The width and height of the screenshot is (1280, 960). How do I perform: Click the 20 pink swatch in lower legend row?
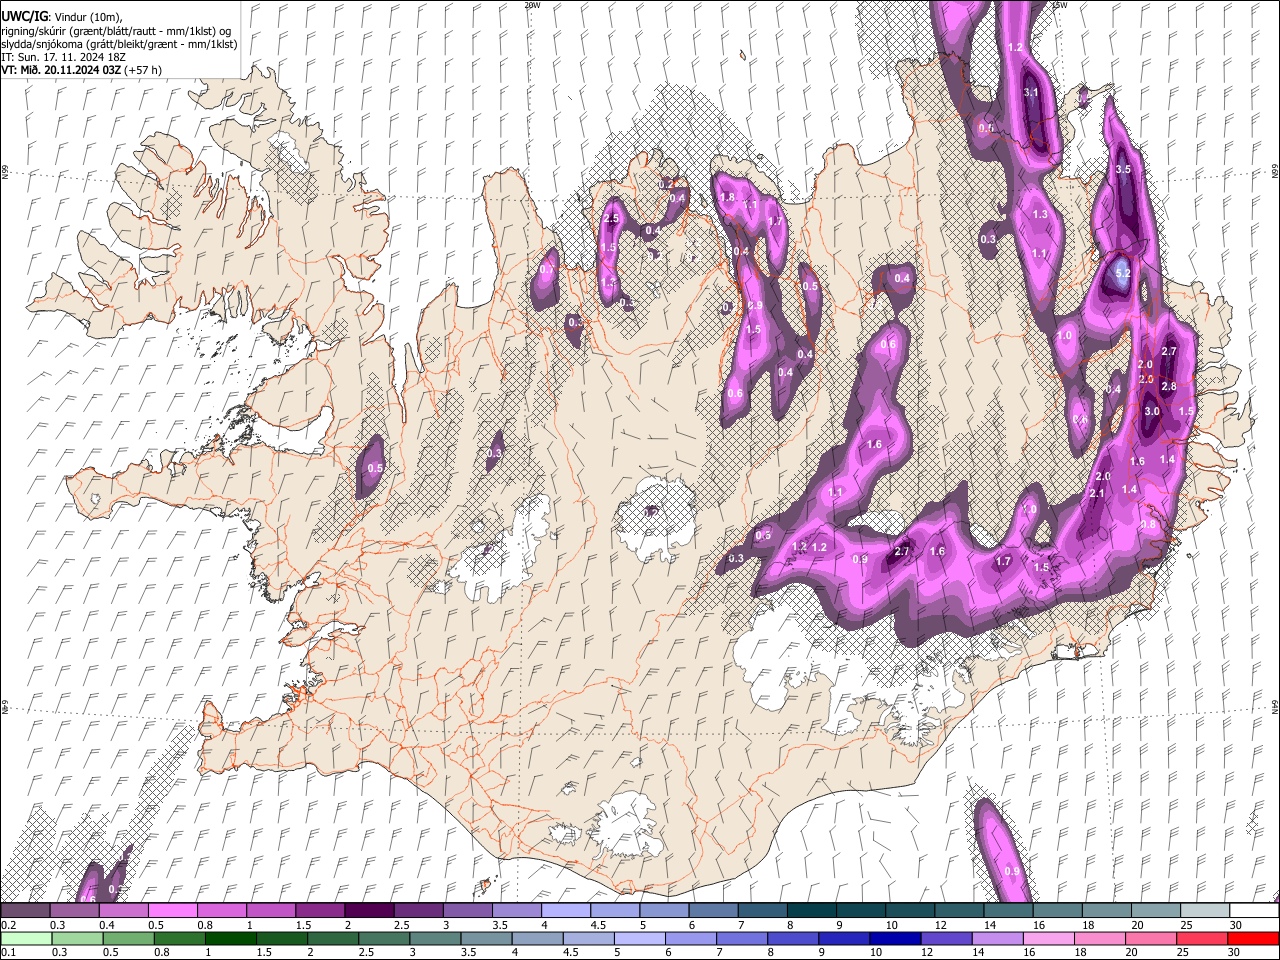click(1151, 939)
